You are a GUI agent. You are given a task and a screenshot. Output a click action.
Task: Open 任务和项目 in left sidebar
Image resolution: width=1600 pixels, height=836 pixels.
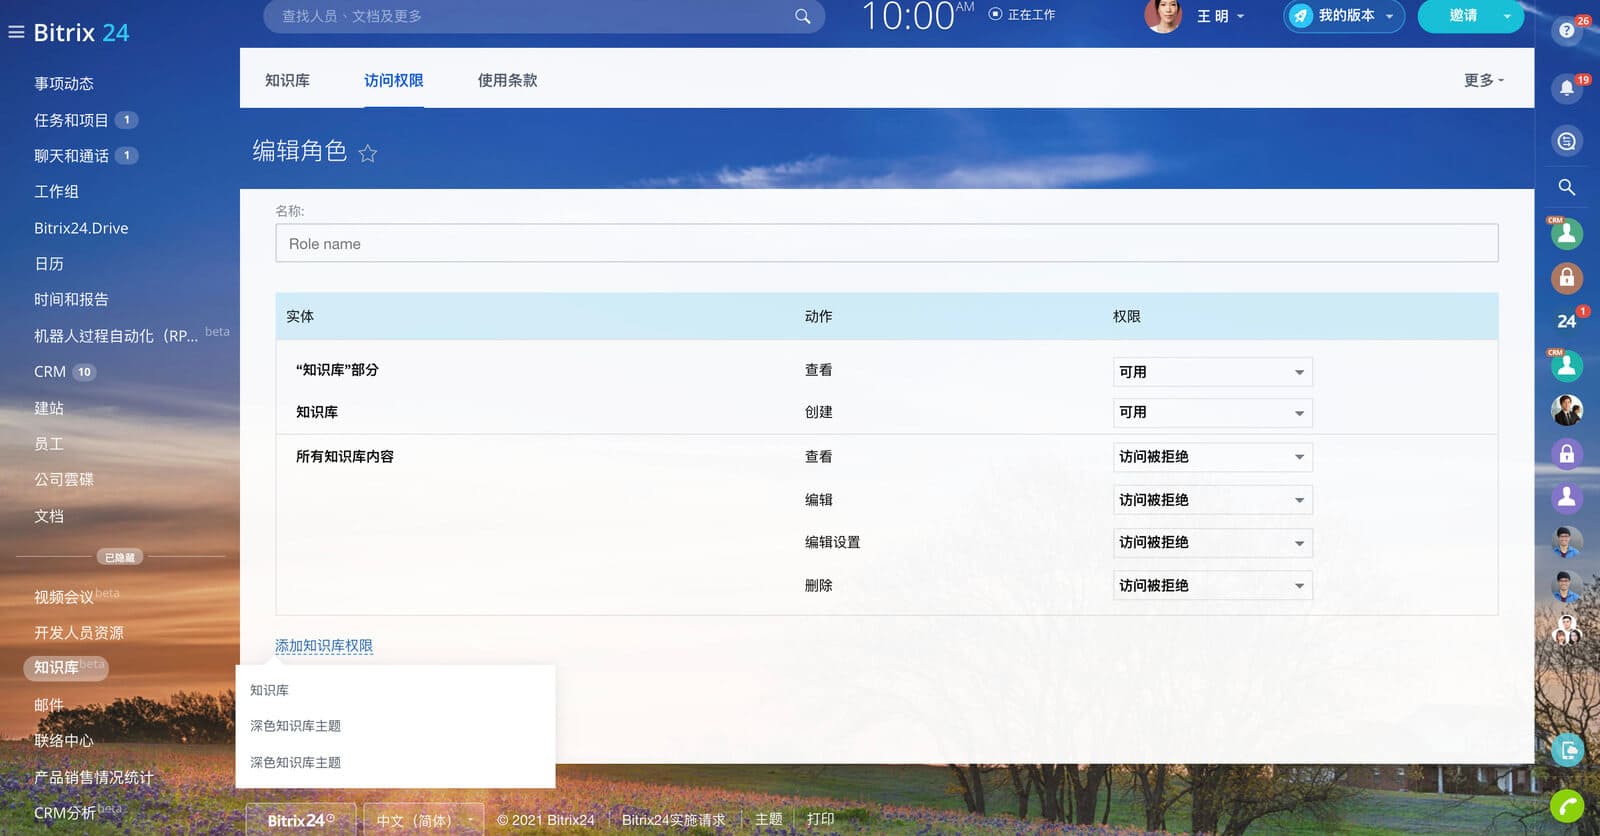(71, 120)
